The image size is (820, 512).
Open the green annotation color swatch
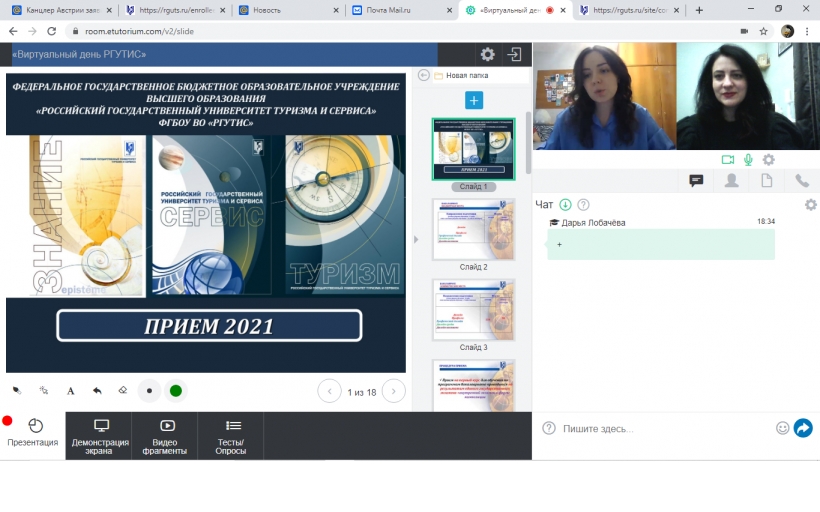coord(176,391)
